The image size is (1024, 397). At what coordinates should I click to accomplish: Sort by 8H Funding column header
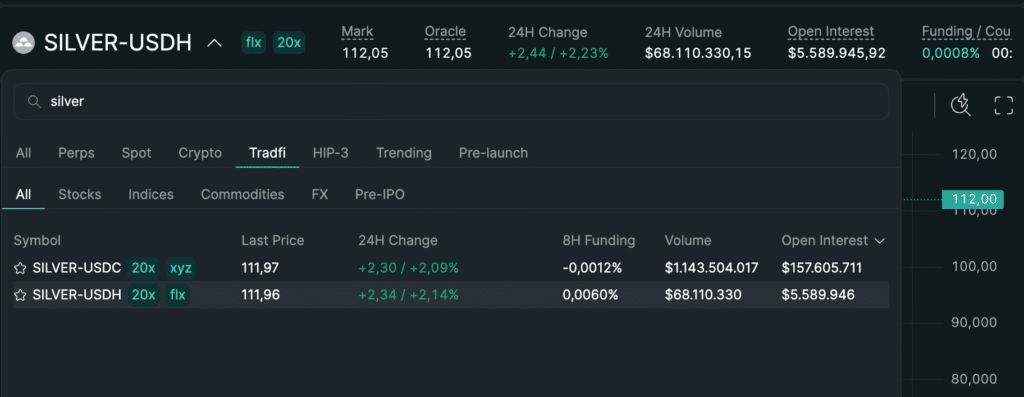pos(599,240)
